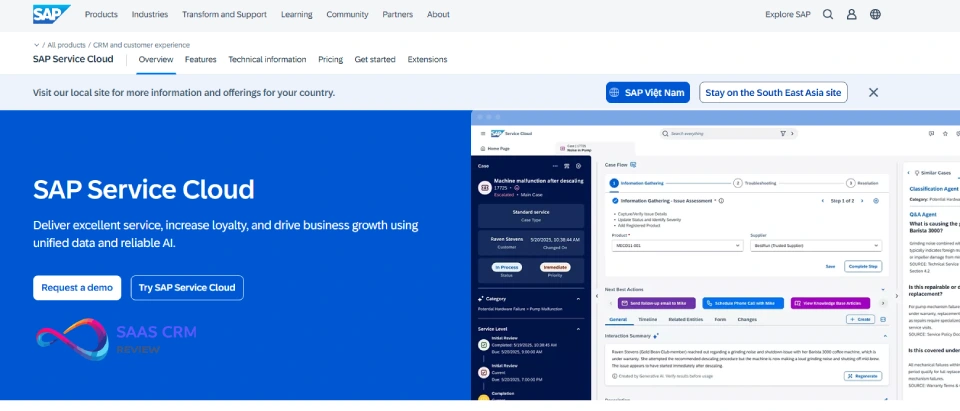Open the Community menu item
This screenshot has width=960, height=411.
click(x=347, y=15)
